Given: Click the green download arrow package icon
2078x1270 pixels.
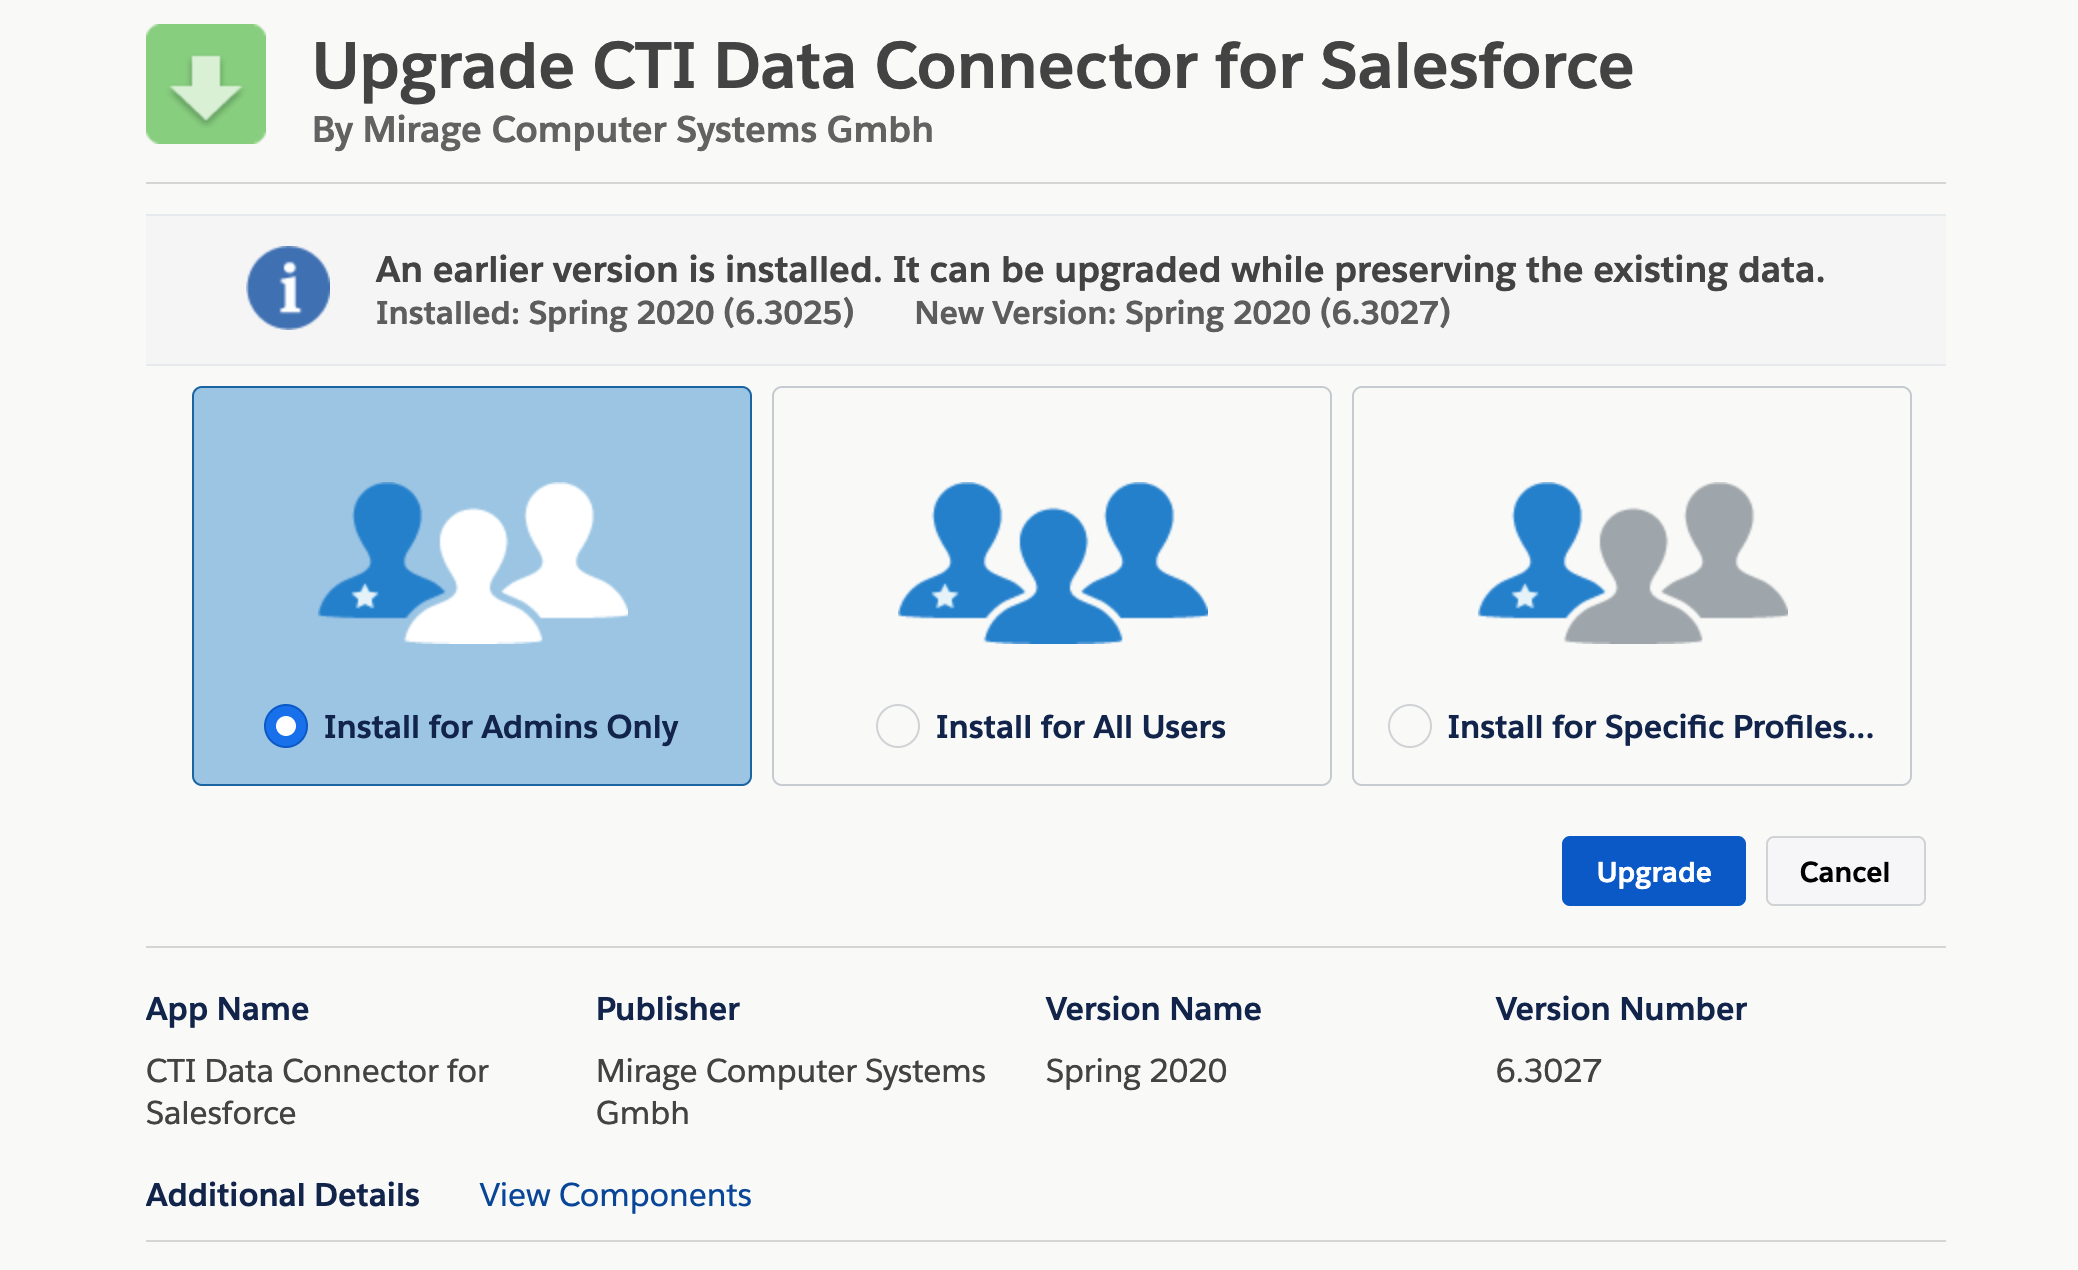Looking at the screenshot, I should [x=206, y=84].
